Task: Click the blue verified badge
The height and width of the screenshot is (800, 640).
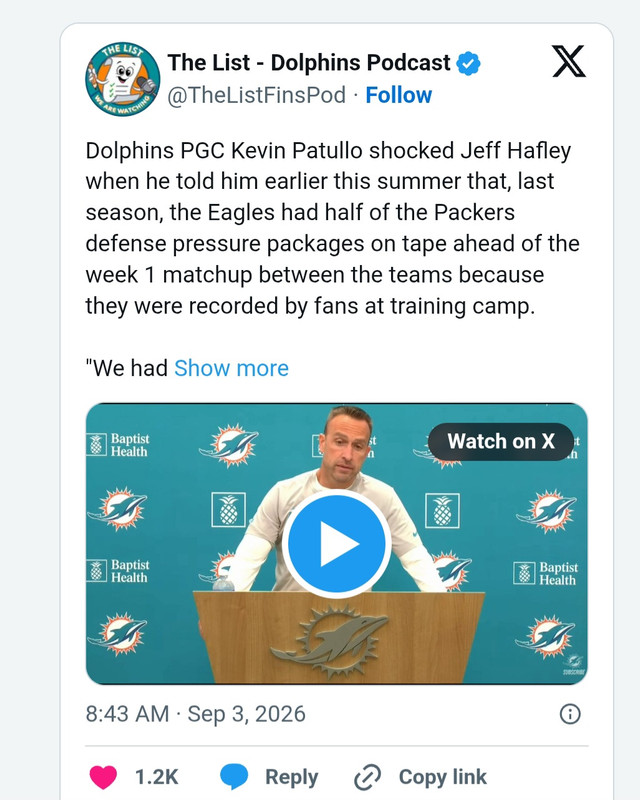Action: point(468,63)
